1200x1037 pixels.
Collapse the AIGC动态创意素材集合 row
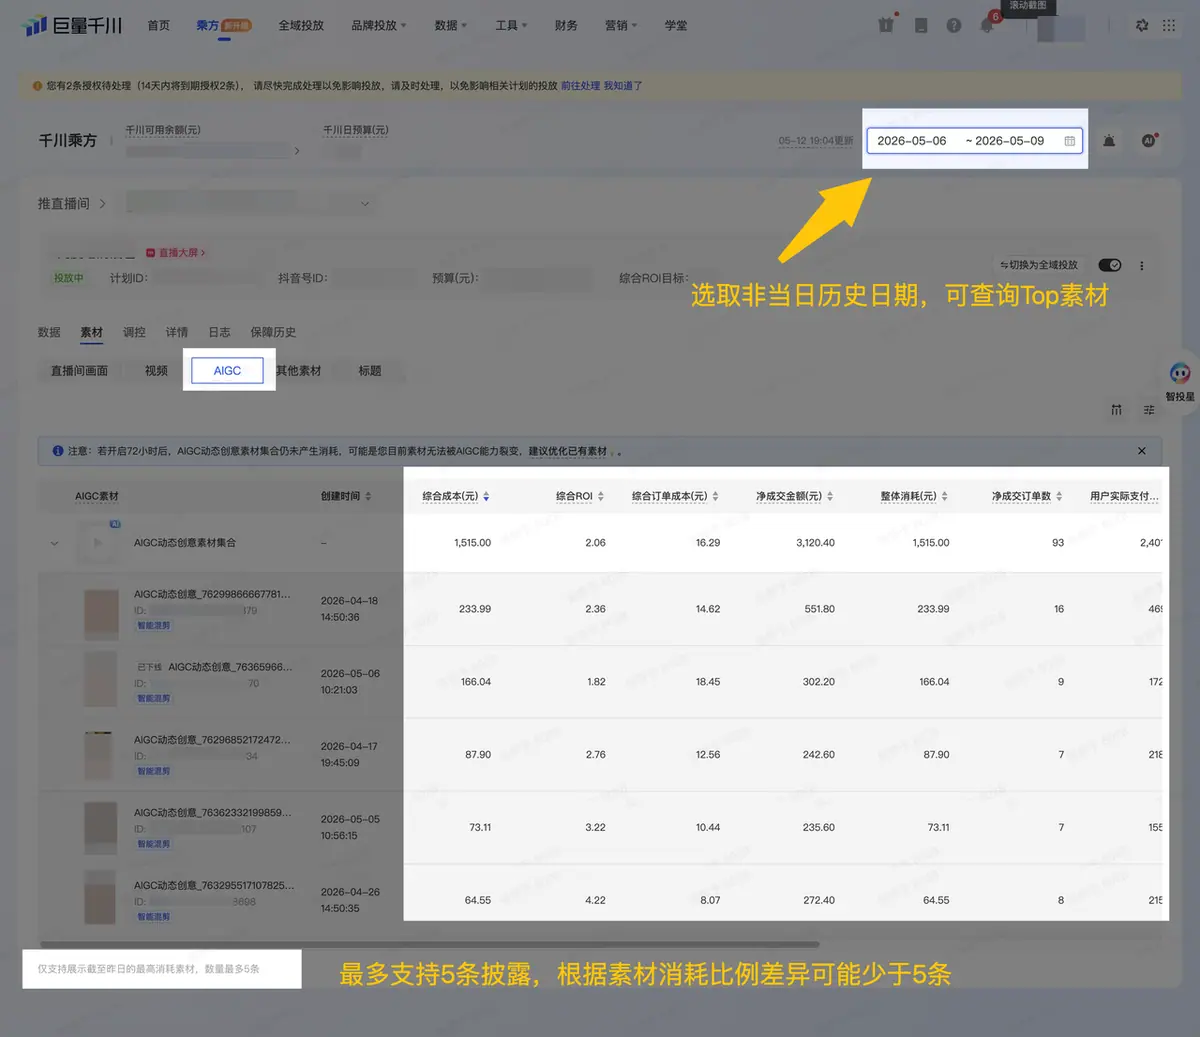pyautogui.click(x=54, y=543)
